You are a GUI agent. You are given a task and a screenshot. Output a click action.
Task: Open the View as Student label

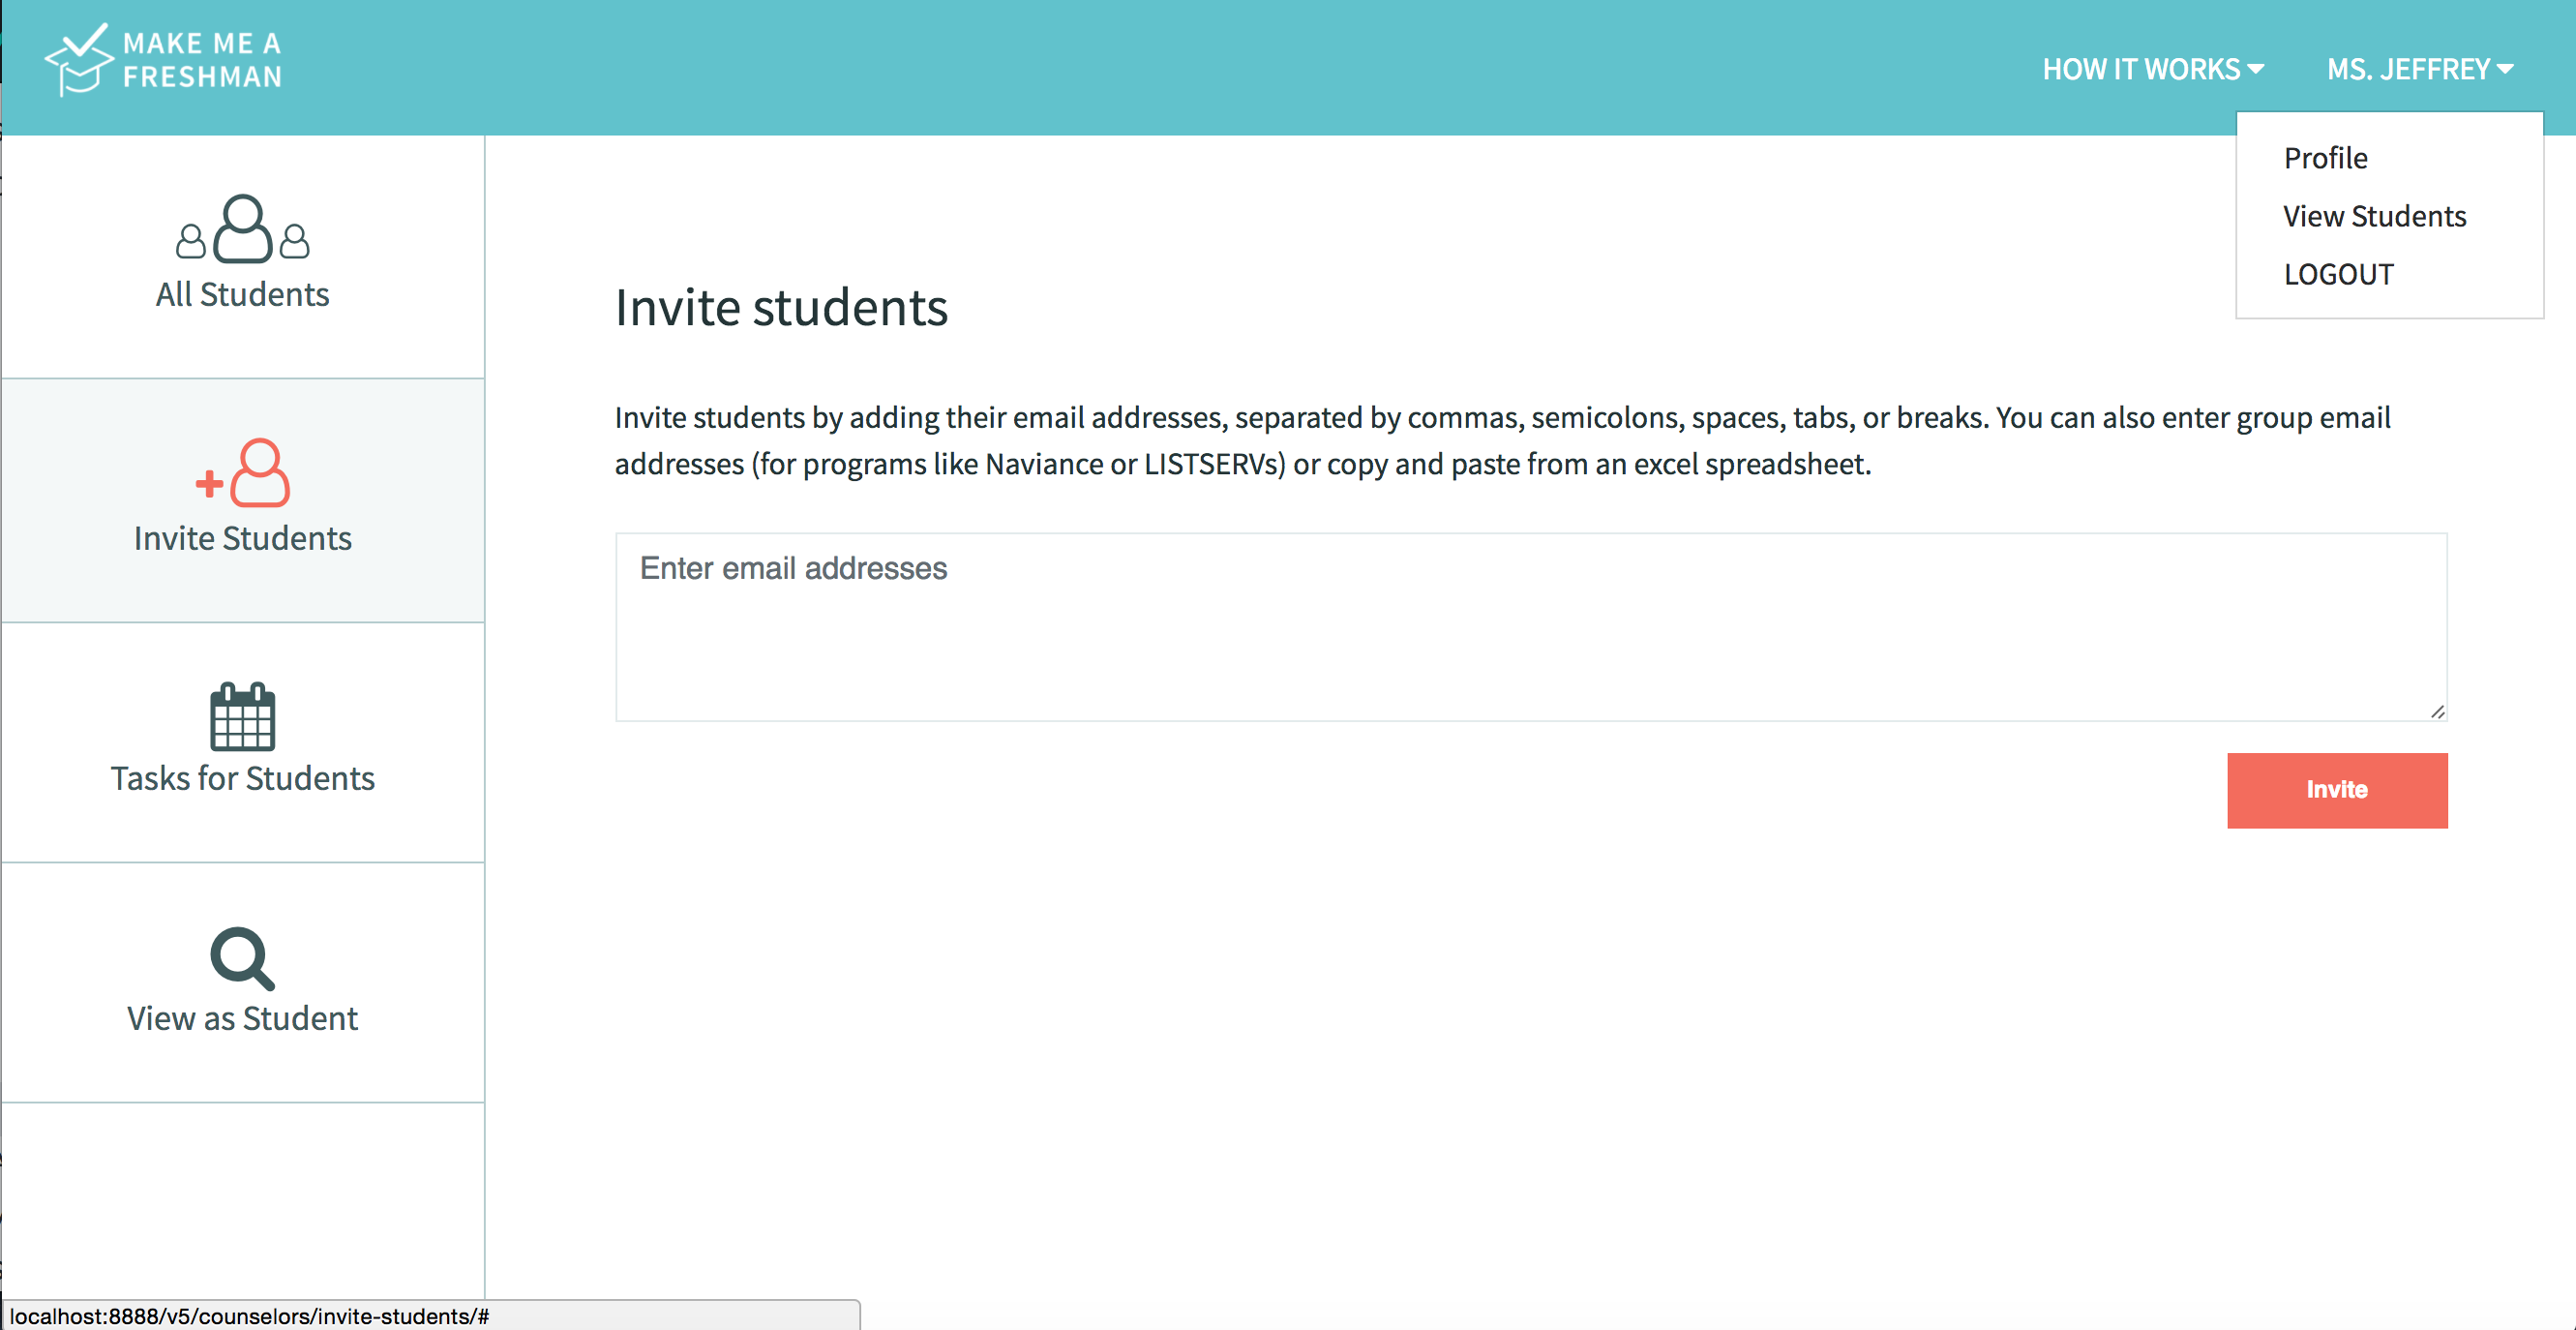click(242, 1018)
